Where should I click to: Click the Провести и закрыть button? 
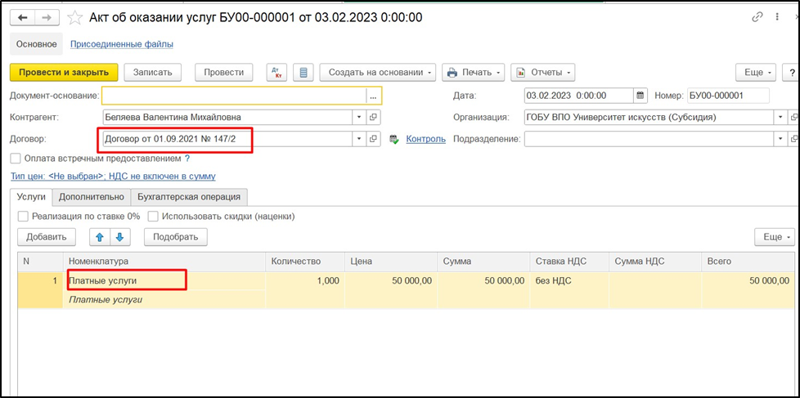64,72
